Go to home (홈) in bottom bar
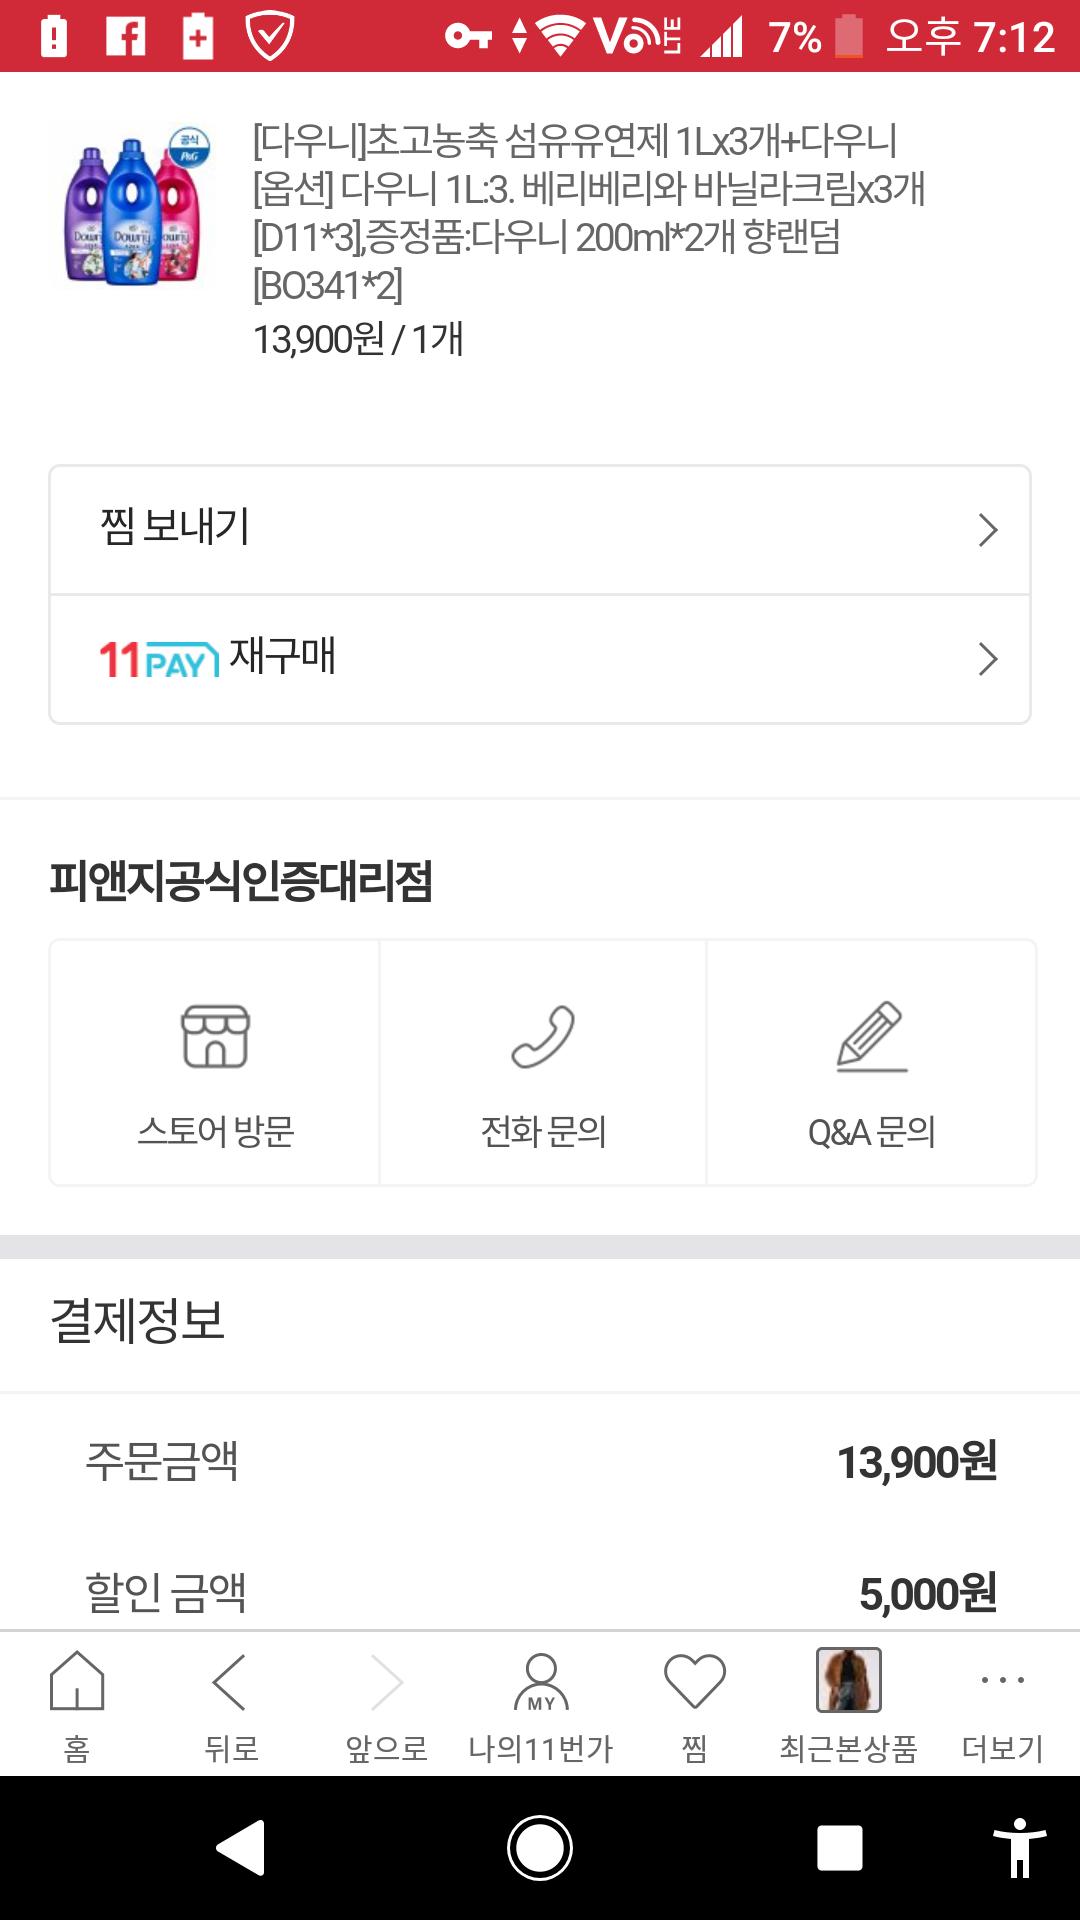 click(77, 1682)
